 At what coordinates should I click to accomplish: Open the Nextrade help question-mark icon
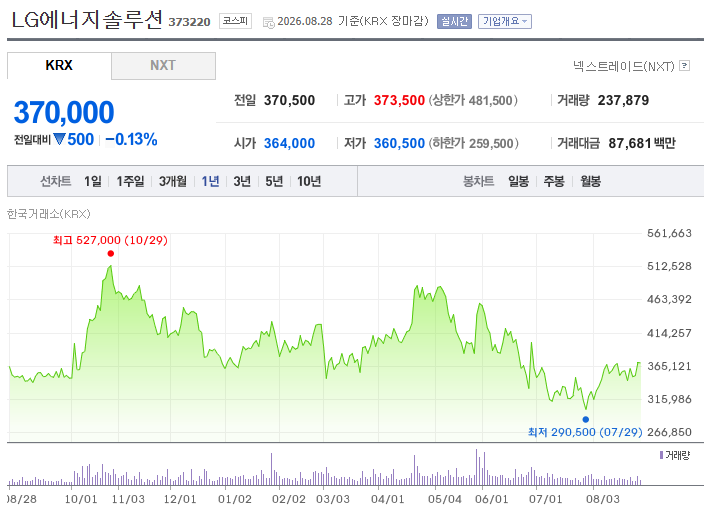[x=684, y=66]
